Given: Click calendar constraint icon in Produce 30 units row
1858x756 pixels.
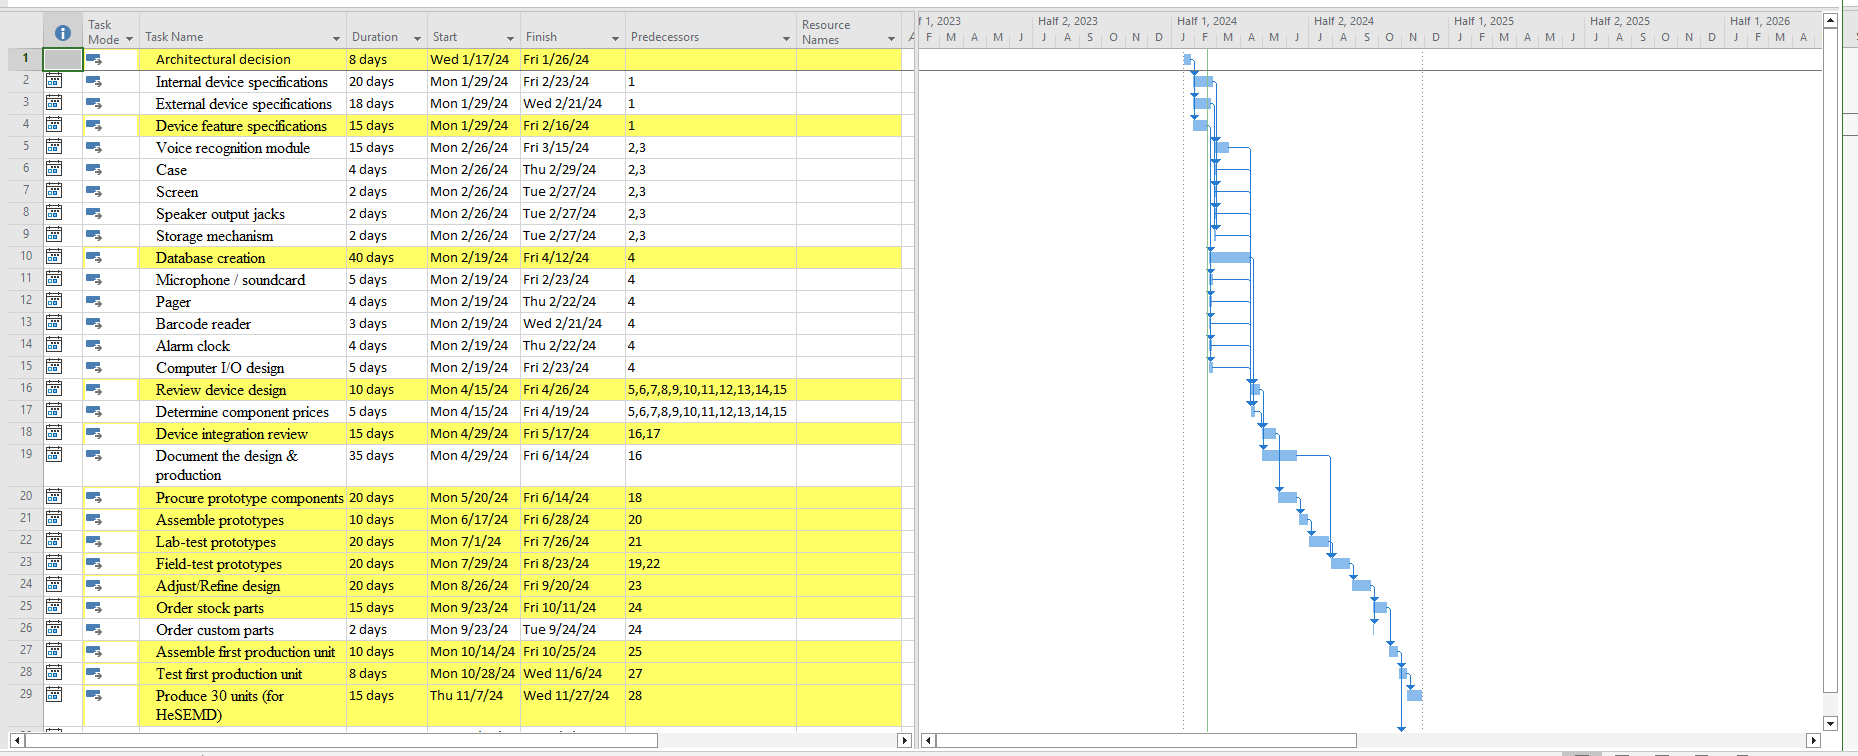Looking at the screenshot, I should point(54,695).
